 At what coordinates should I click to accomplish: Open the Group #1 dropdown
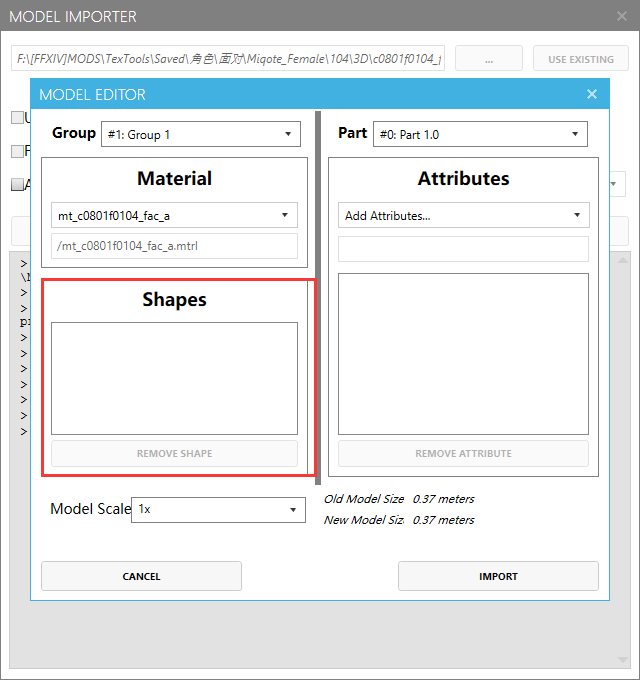pyautogui.click(x=200, y=134)
